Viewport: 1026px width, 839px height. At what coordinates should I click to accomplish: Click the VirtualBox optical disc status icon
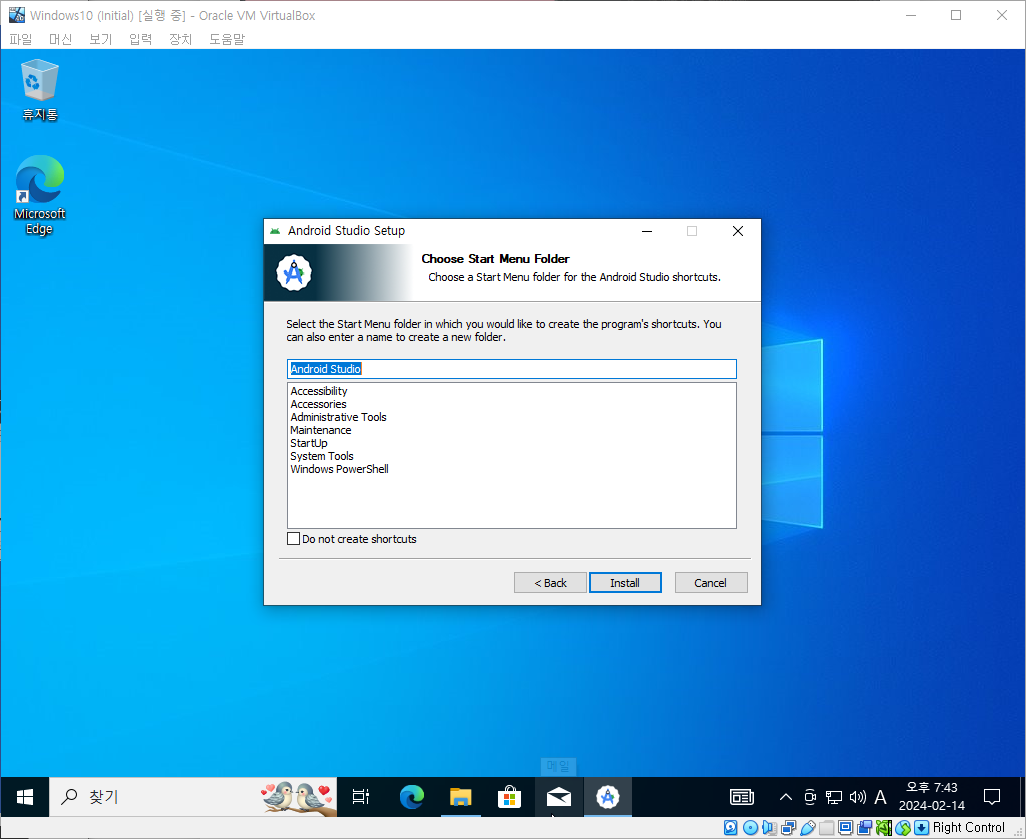751,828
